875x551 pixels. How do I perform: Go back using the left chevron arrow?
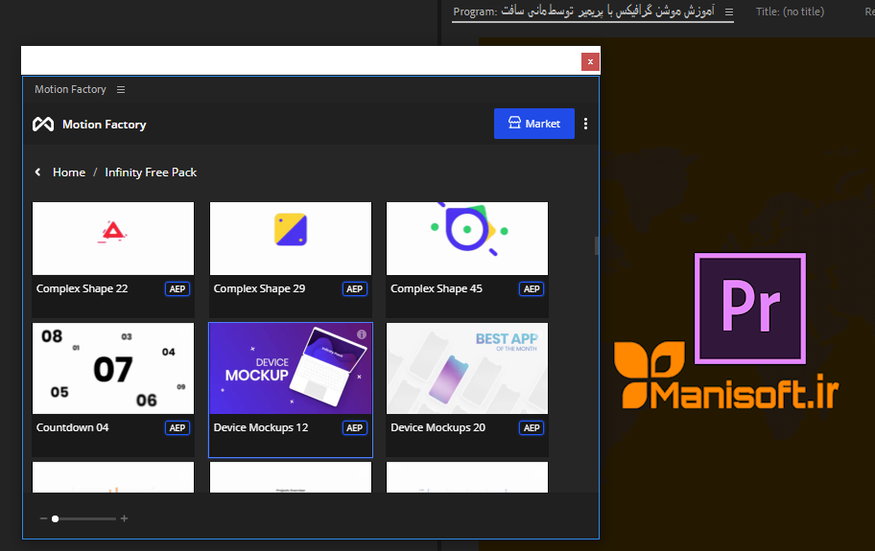pyautogui.click(x=38, y=172)
